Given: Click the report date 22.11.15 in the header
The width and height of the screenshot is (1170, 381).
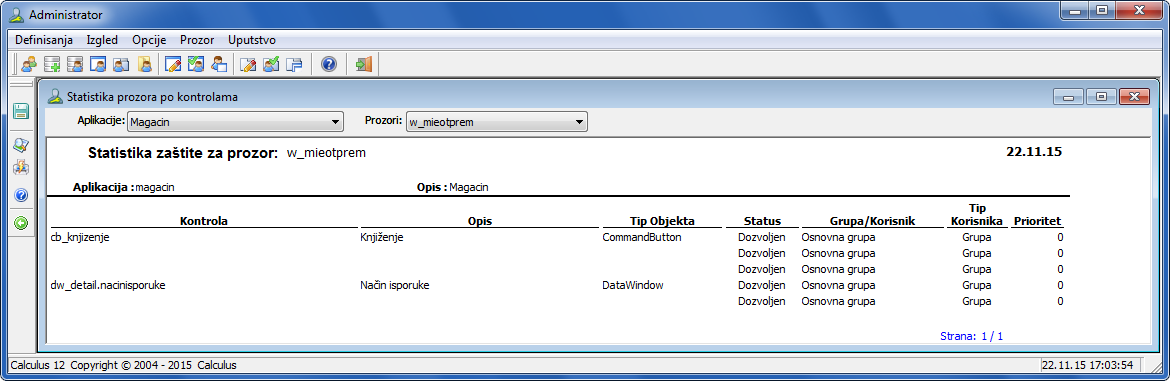Looking at the screenshot, I should tap(1033, 151).
